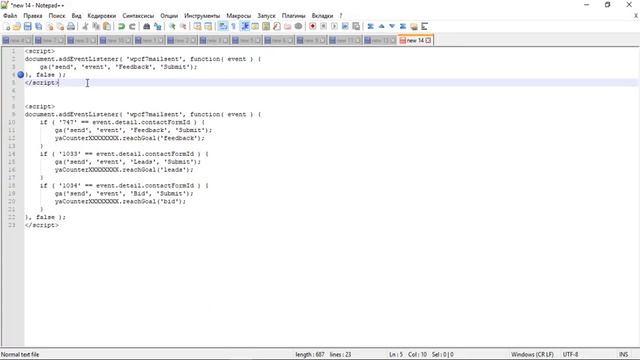Open the Поиск menu

click(57, 16)
